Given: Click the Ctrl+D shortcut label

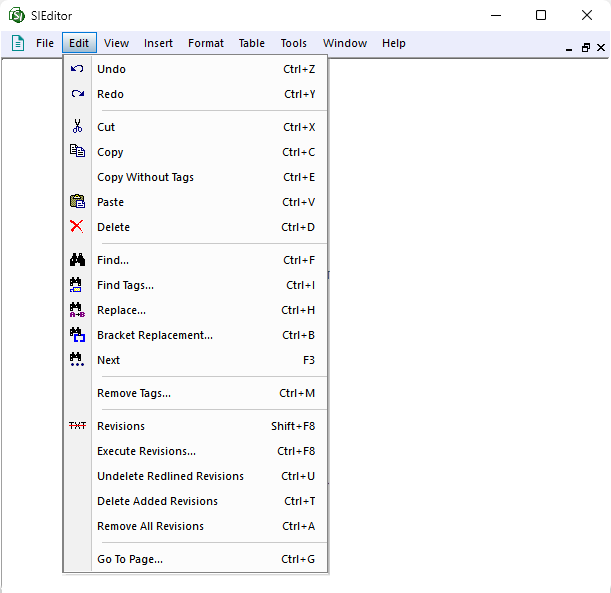Looking at the screenshot, I should click(x=298, y=227).
